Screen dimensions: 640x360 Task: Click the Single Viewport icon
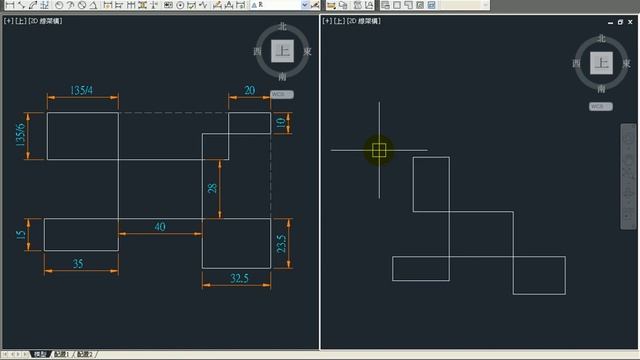pyautogui.click(x=397, y=5)
